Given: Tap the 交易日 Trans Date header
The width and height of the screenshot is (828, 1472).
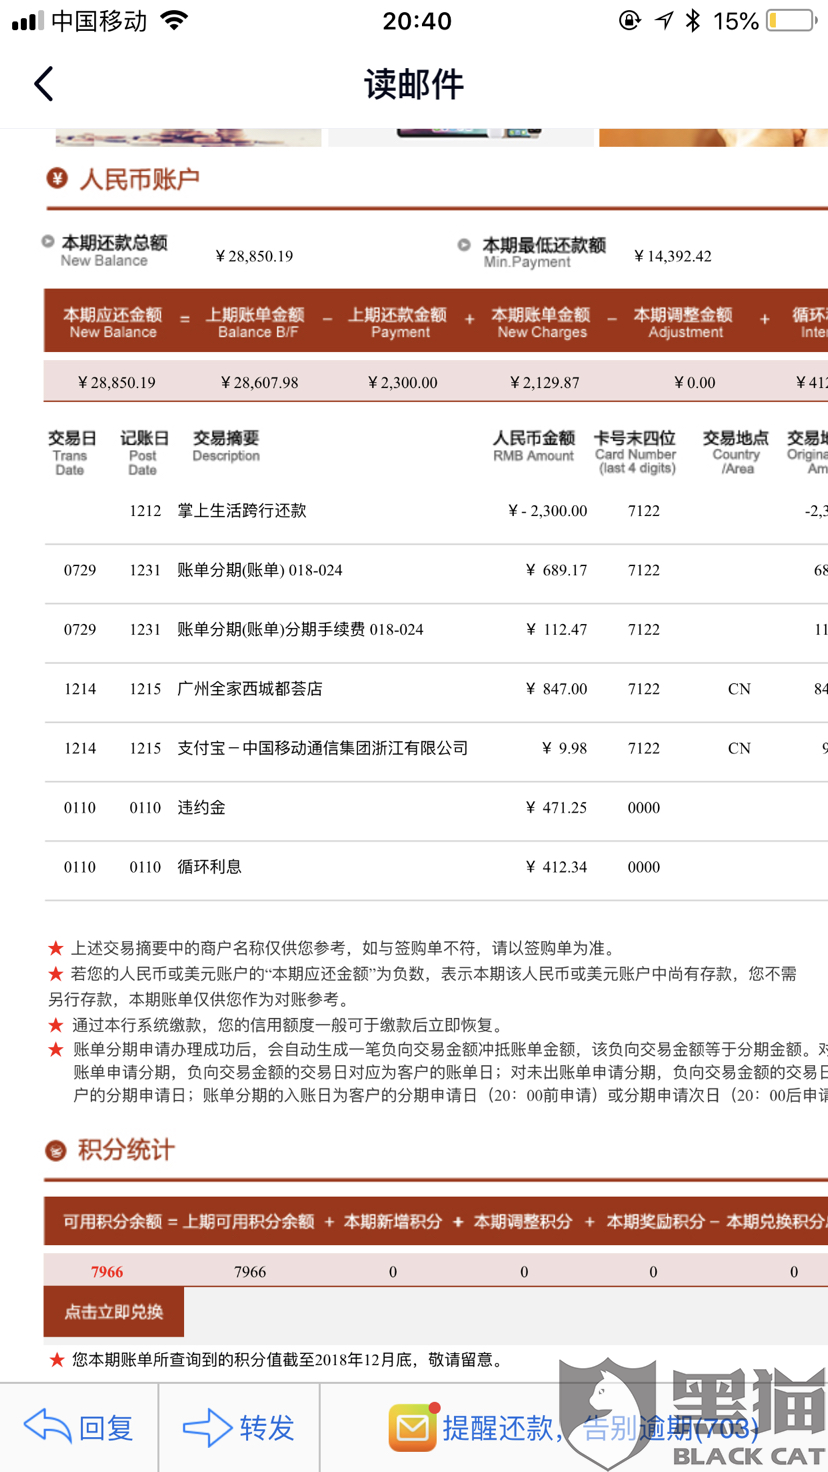Looking at the screenshot, I should (72, 453).
